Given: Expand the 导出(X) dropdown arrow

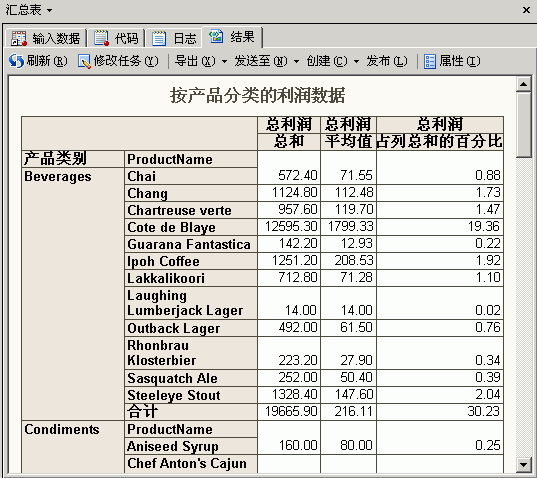Looking at the screenshot, I should (224, 62).
